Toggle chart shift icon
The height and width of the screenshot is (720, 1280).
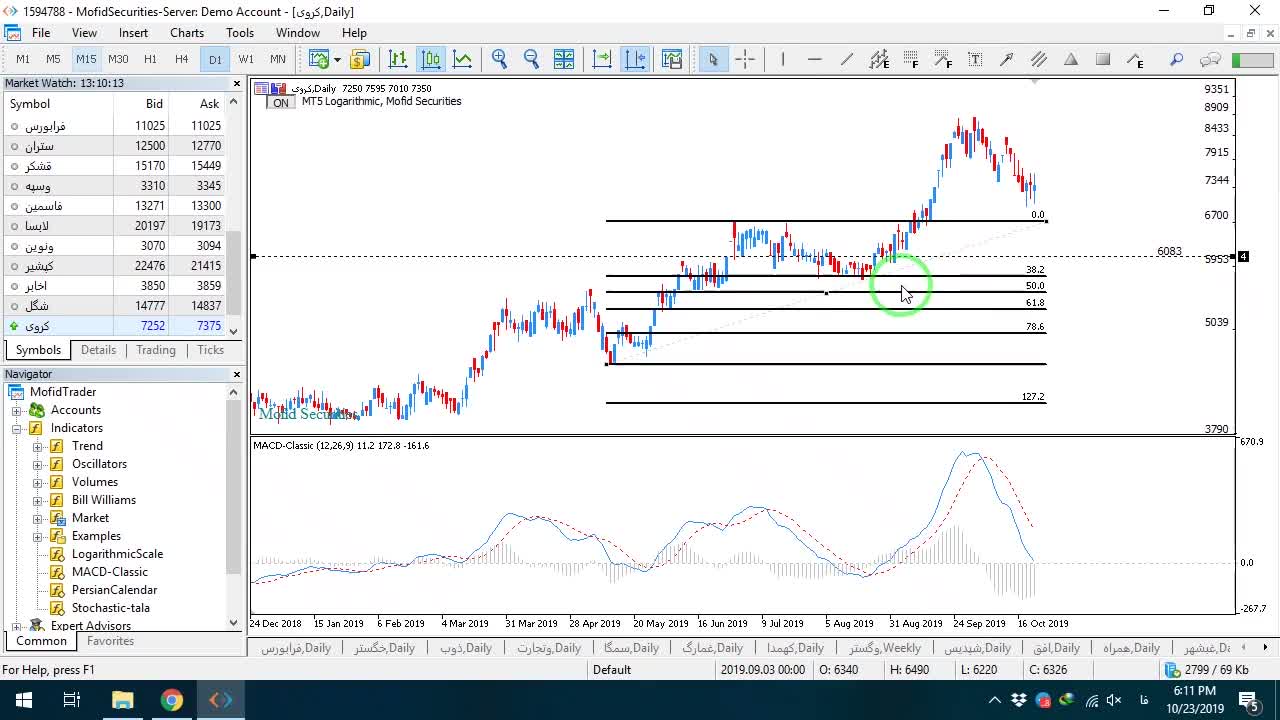pyautogui.click(x=635, y=59)
